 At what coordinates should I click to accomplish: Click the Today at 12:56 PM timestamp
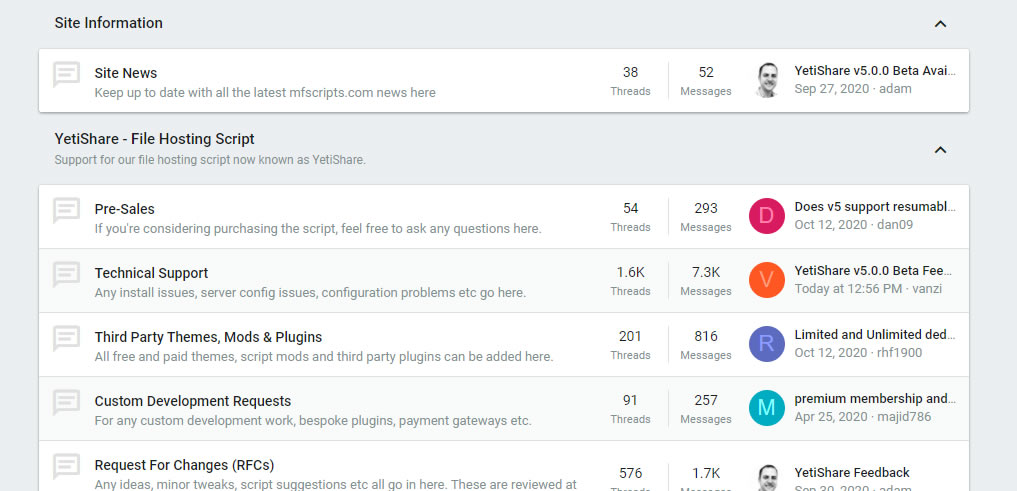tap(848, 289)
